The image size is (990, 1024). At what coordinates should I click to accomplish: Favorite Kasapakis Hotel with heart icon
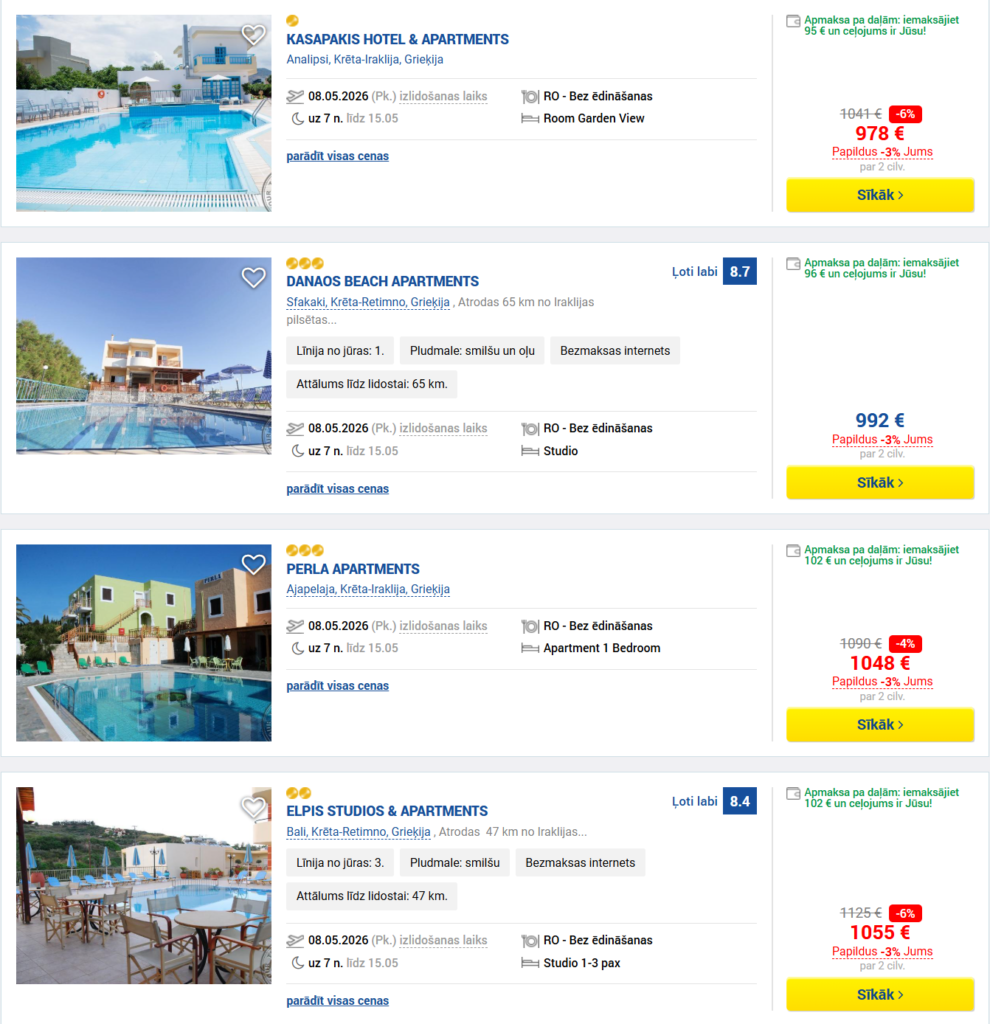click(x=253, y=36)
